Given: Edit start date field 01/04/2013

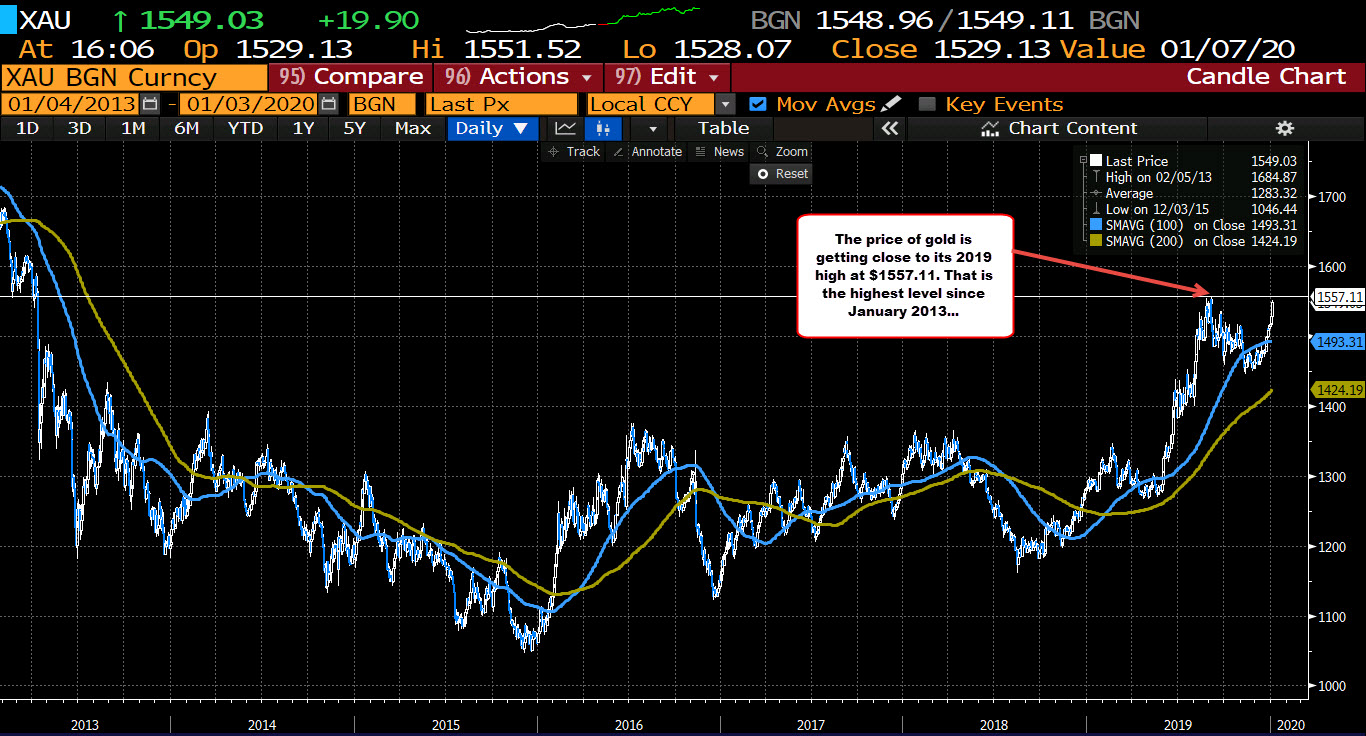Looking at the screenshot, I should tap(71, 104).
